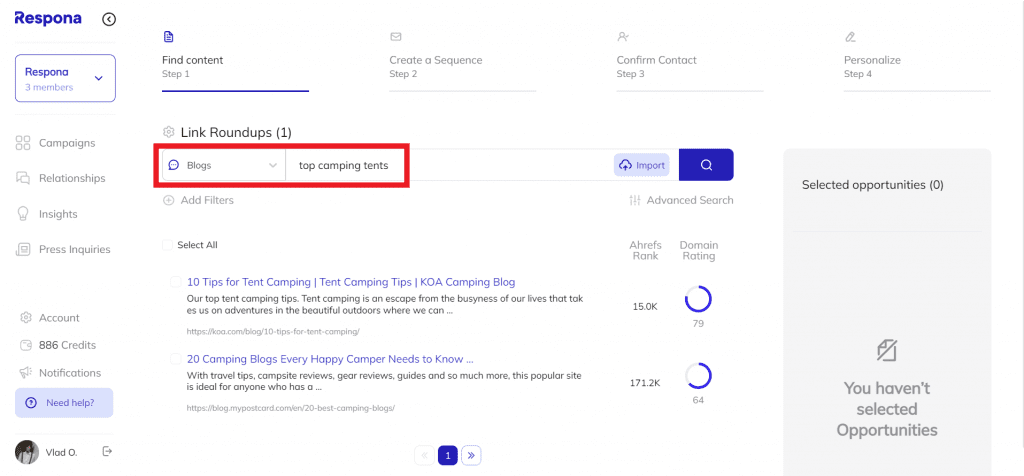Click the blog.mypostcard.com URL text
This screenshot has height=476, width=1024.
point(291,408)
